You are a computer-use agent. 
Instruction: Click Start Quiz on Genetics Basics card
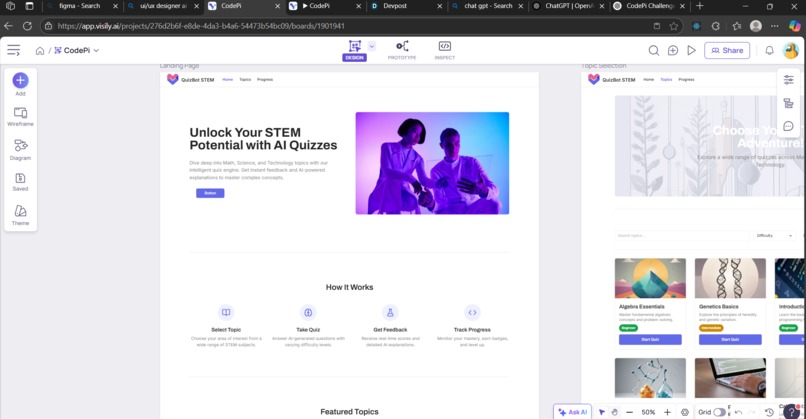pos(730,339)
